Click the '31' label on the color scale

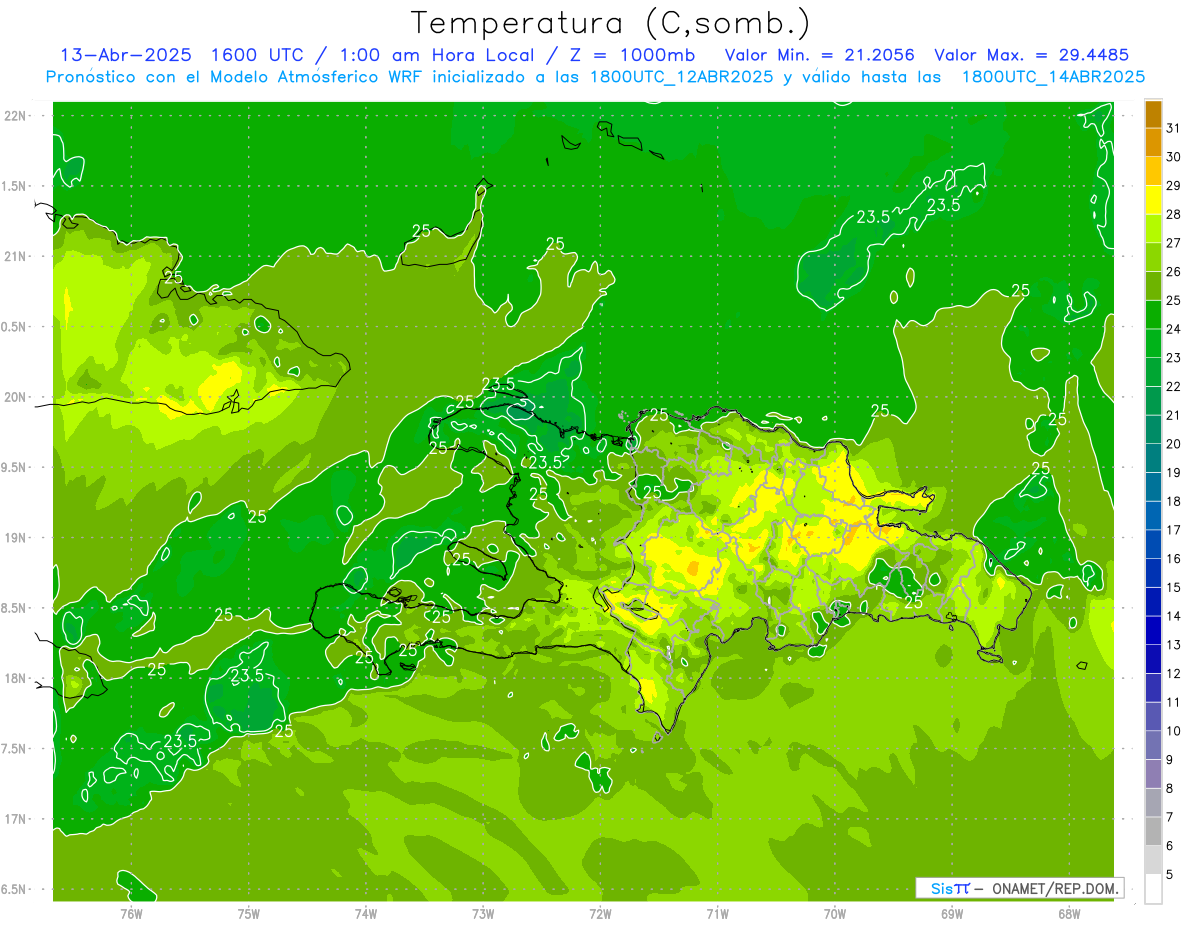[x=1174, y=128]
